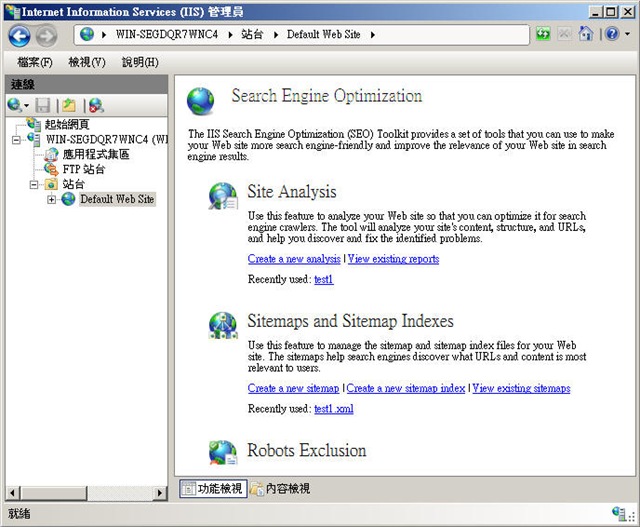Expand arrow after Default Web Site breadcrumb
Viewport: 640px width, 527px height.
coord(373,35)
